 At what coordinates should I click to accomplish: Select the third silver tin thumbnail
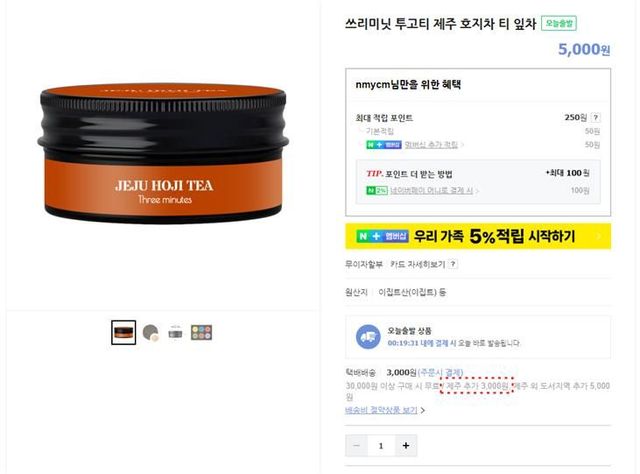coord(176,333)
